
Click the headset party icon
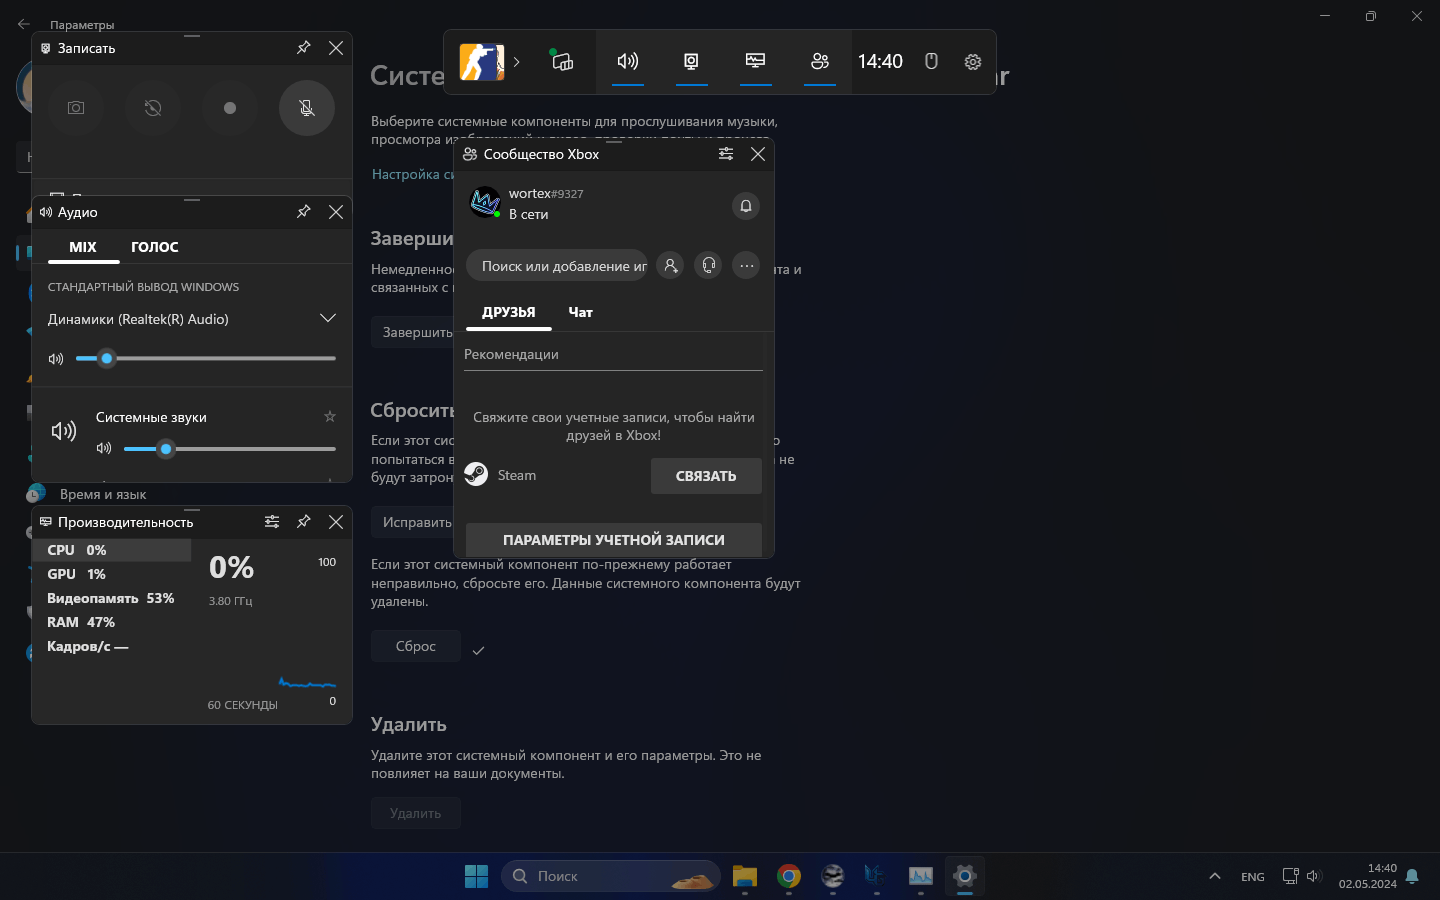pyautogui.click(x=708, y=265)
